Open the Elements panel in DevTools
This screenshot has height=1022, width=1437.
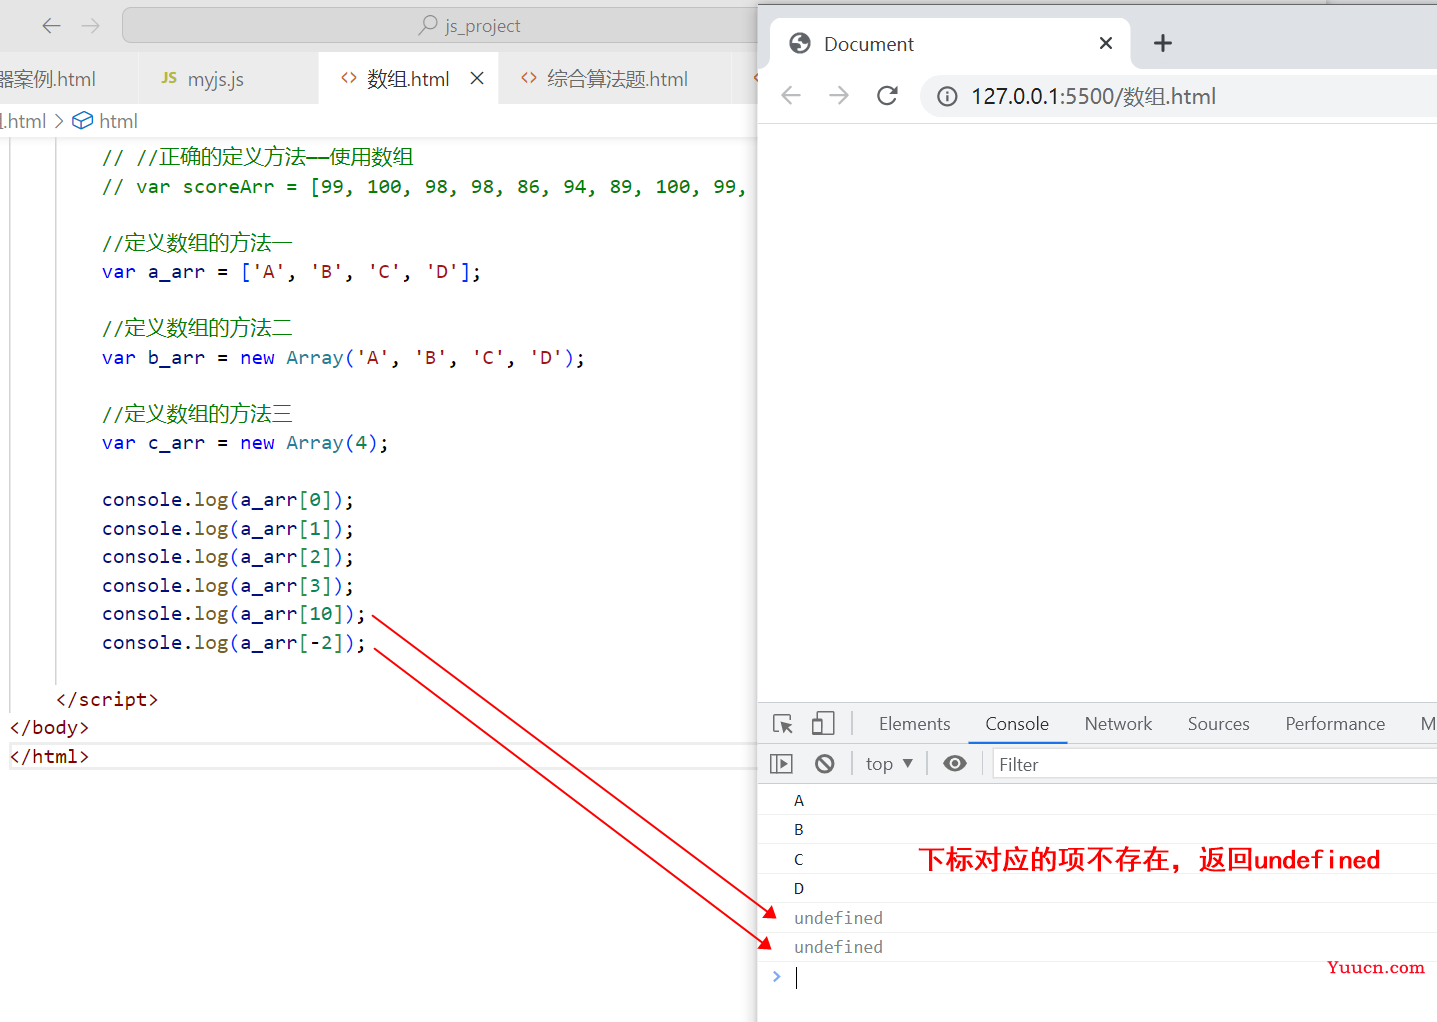point(914,724)
